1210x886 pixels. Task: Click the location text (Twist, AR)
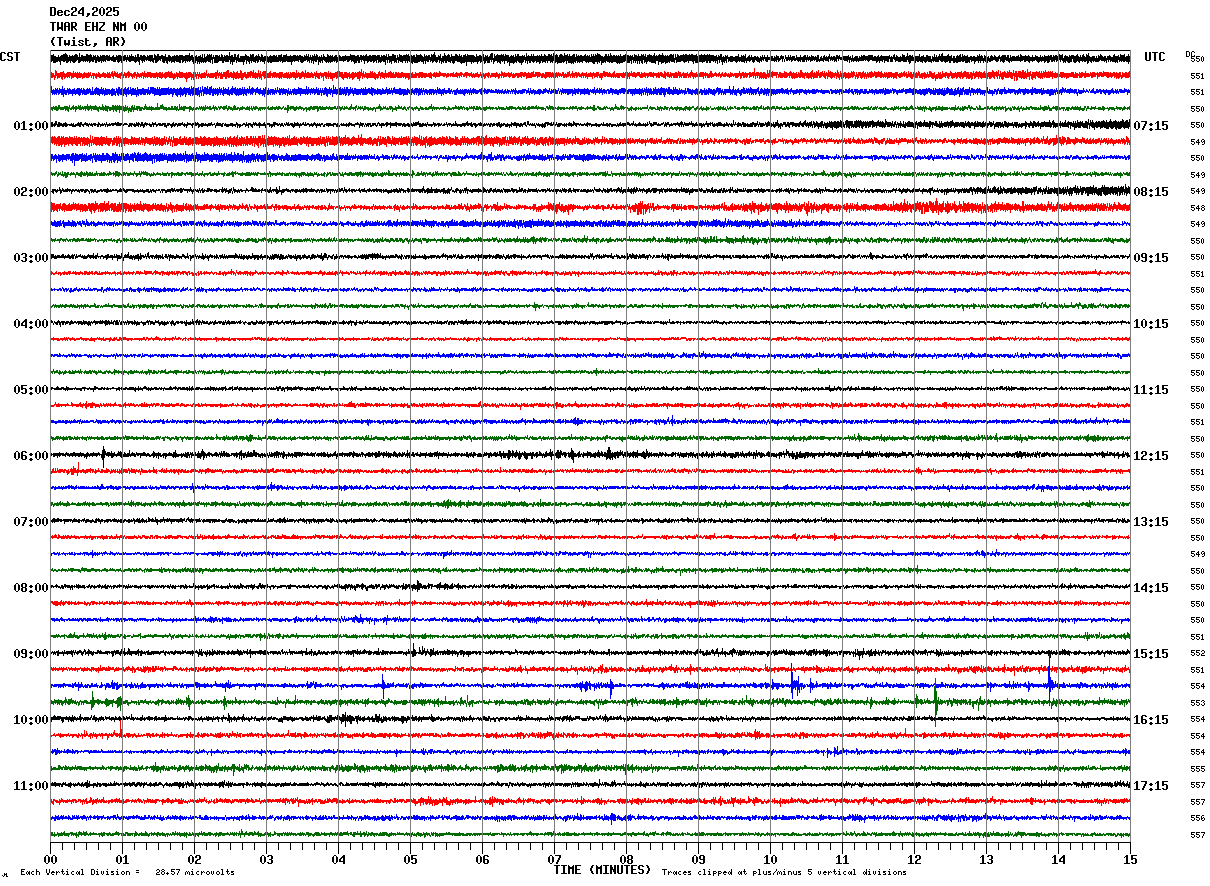click(88, 42)
